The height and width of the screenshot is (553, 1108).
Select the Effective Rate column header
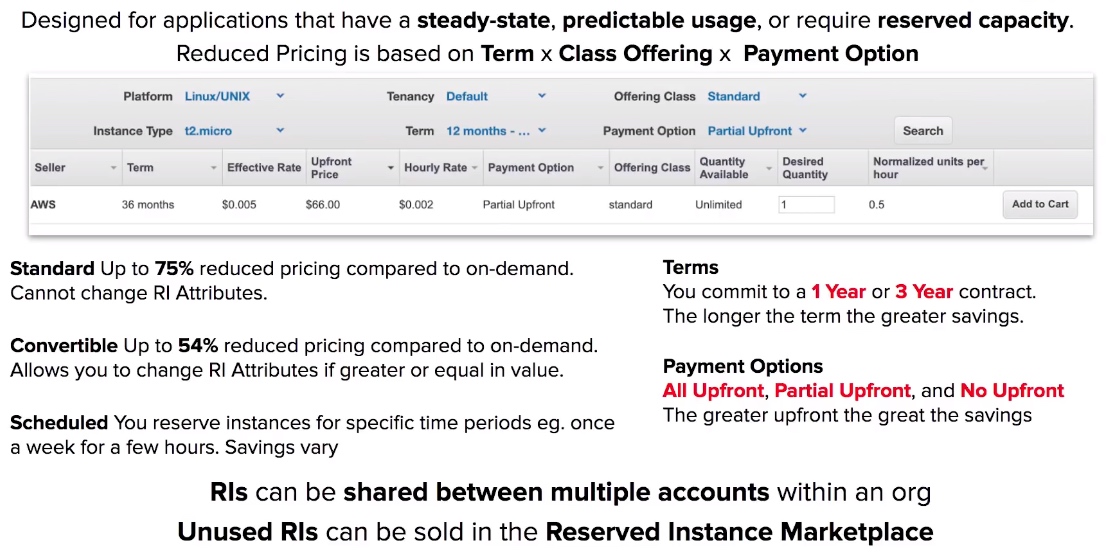264,168
